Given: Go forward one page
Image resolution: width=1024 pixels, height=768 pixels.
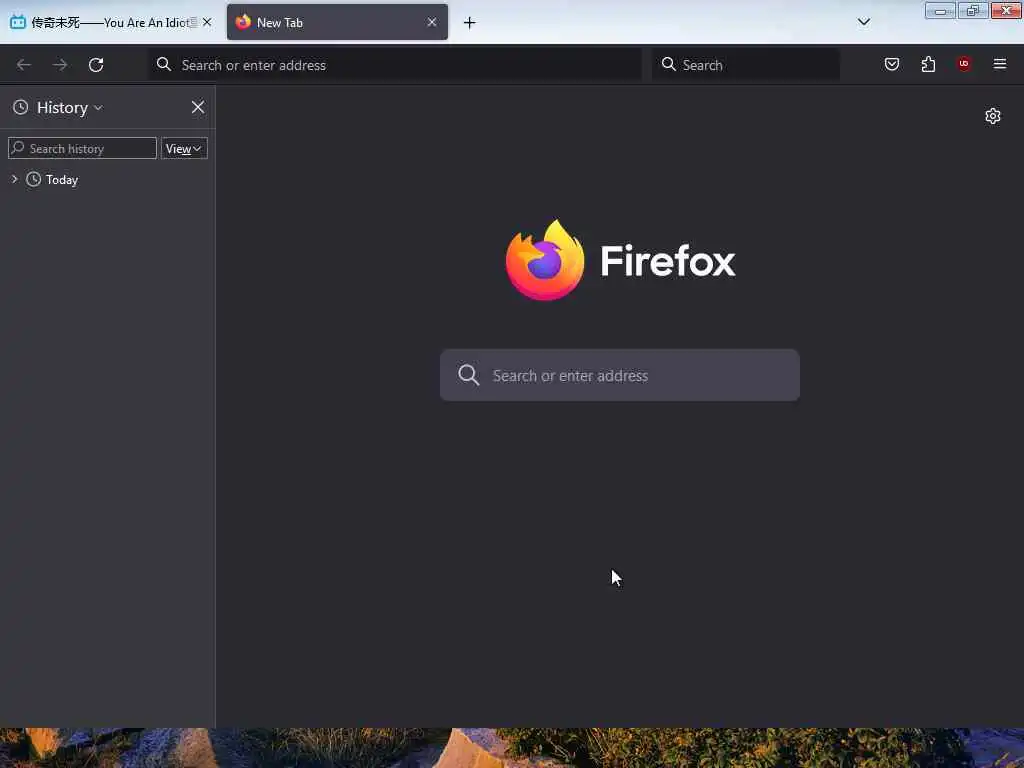Looking at the screenshot, I should [x=60, y=65].
